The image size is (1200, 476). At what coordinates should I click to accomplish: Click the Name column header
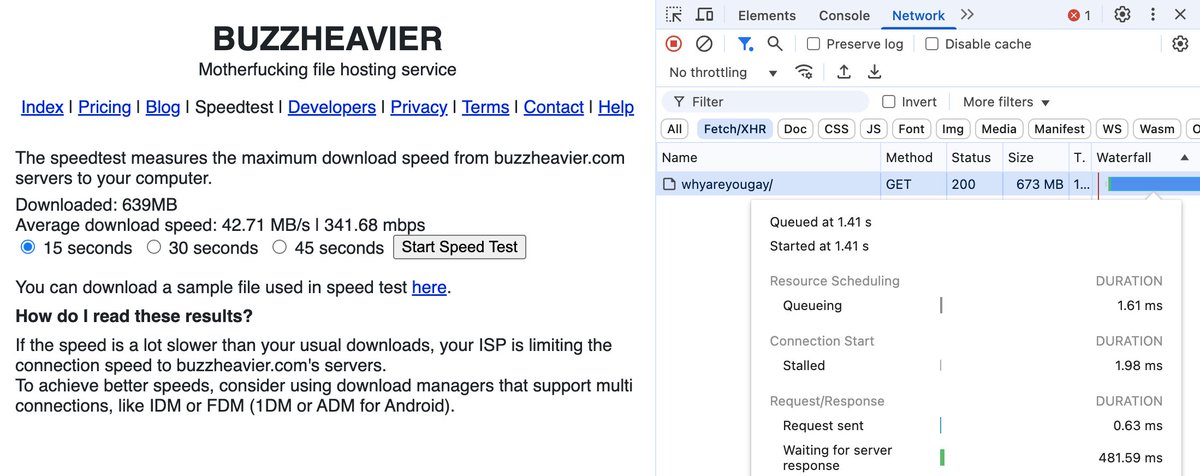(x=768, y=158)
